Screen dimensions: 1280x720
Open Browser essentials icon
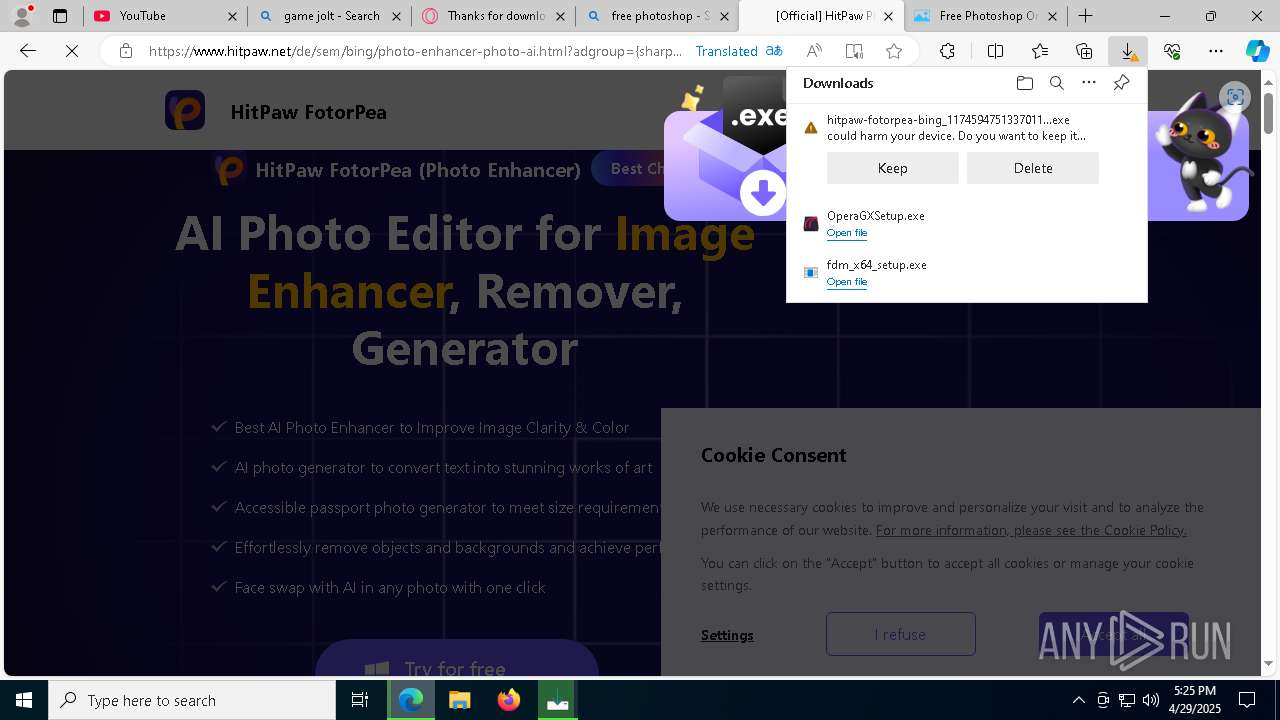tap(1172, 51)
